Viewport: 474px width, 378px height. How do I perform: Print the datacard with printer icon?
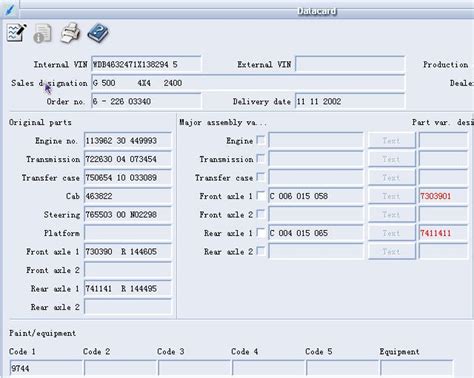[x=70, y=33]
